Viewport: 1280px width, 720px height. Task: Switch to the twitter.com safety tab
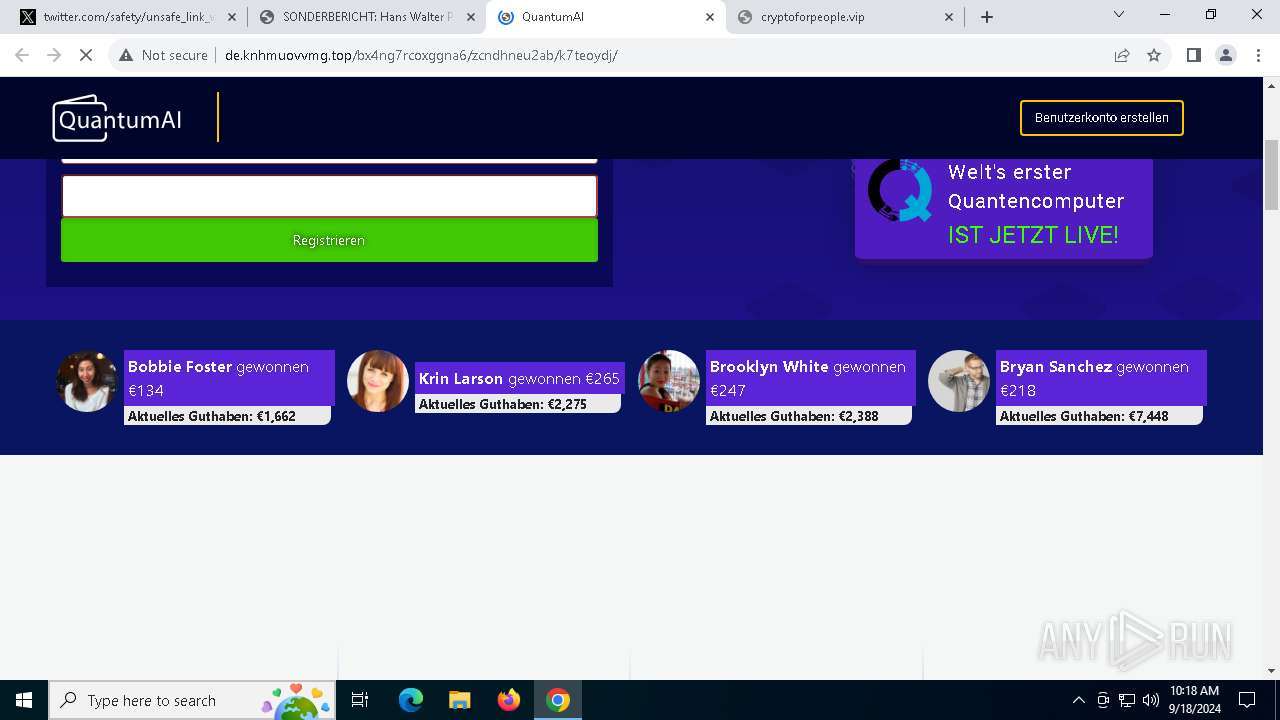click(128, 17)
